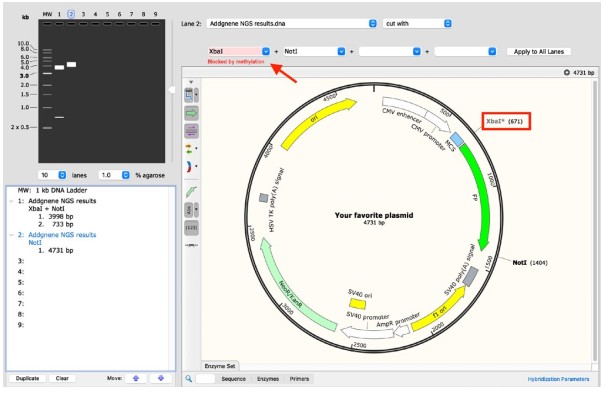This screenshot has height=393, width=606.
Task: Open the Hybridization Parameters link
Action: [558, 379]
